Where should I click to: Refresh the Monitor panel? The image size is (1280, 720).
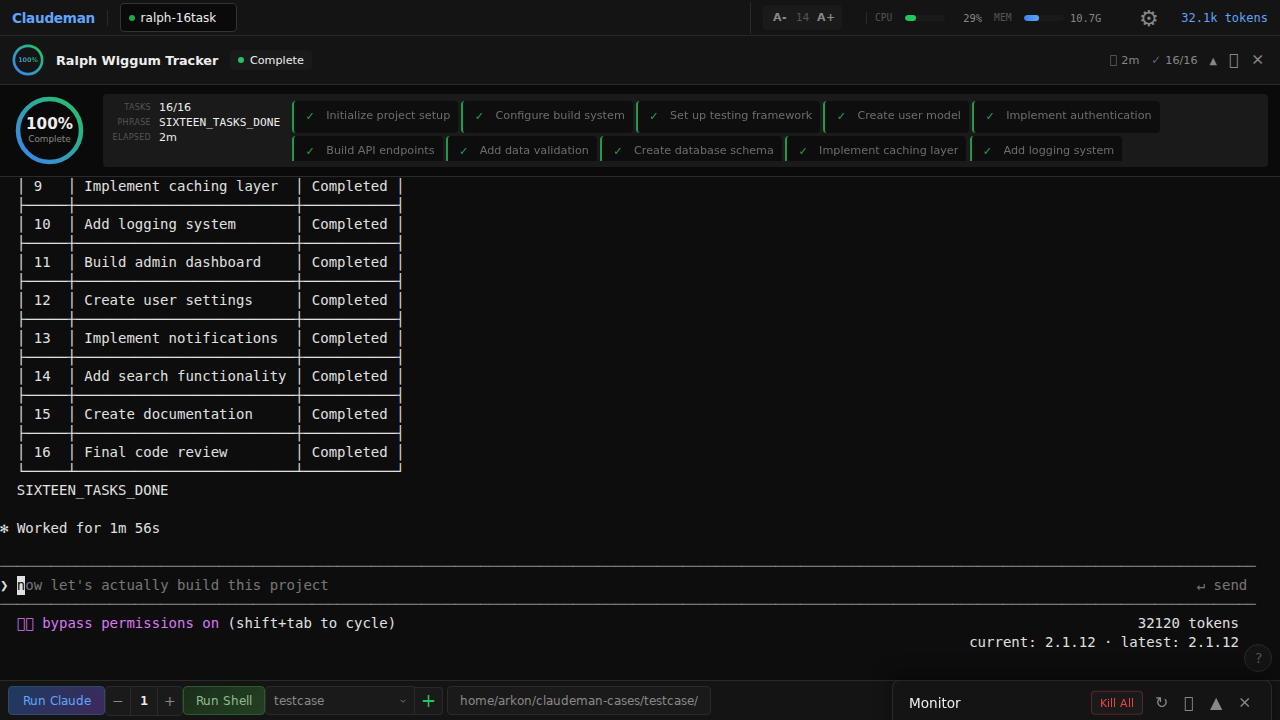pyautogui.click(x=1161, y=703)
